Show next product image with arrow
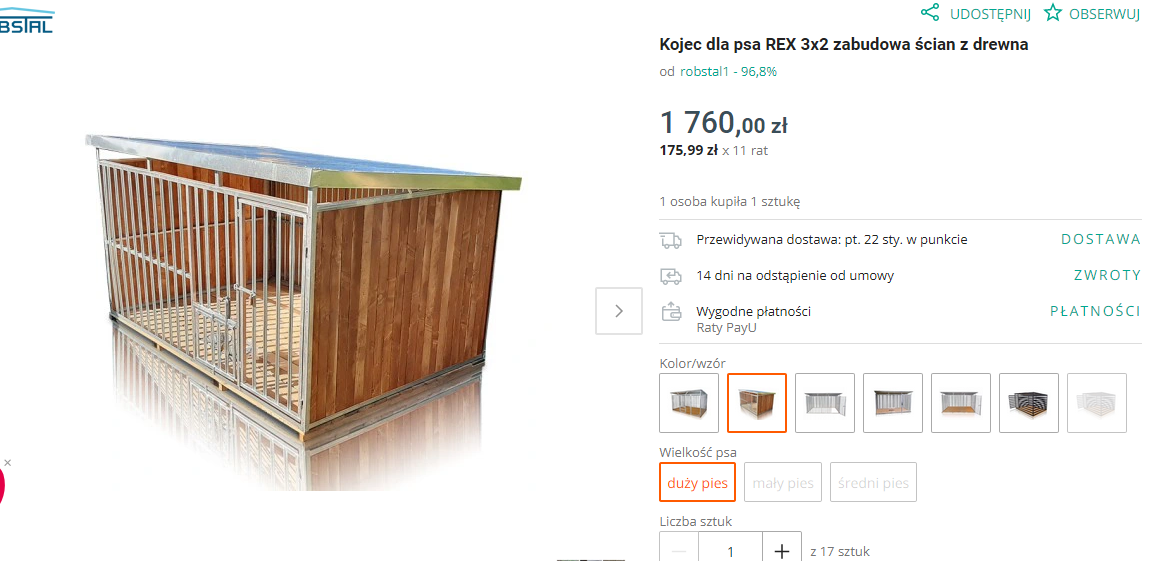 [618, 311]
